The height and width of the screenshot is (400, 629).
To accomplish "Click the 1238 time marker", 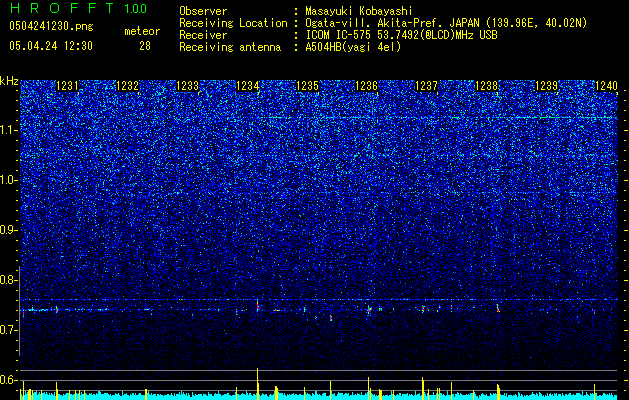I will click(487, 86).
